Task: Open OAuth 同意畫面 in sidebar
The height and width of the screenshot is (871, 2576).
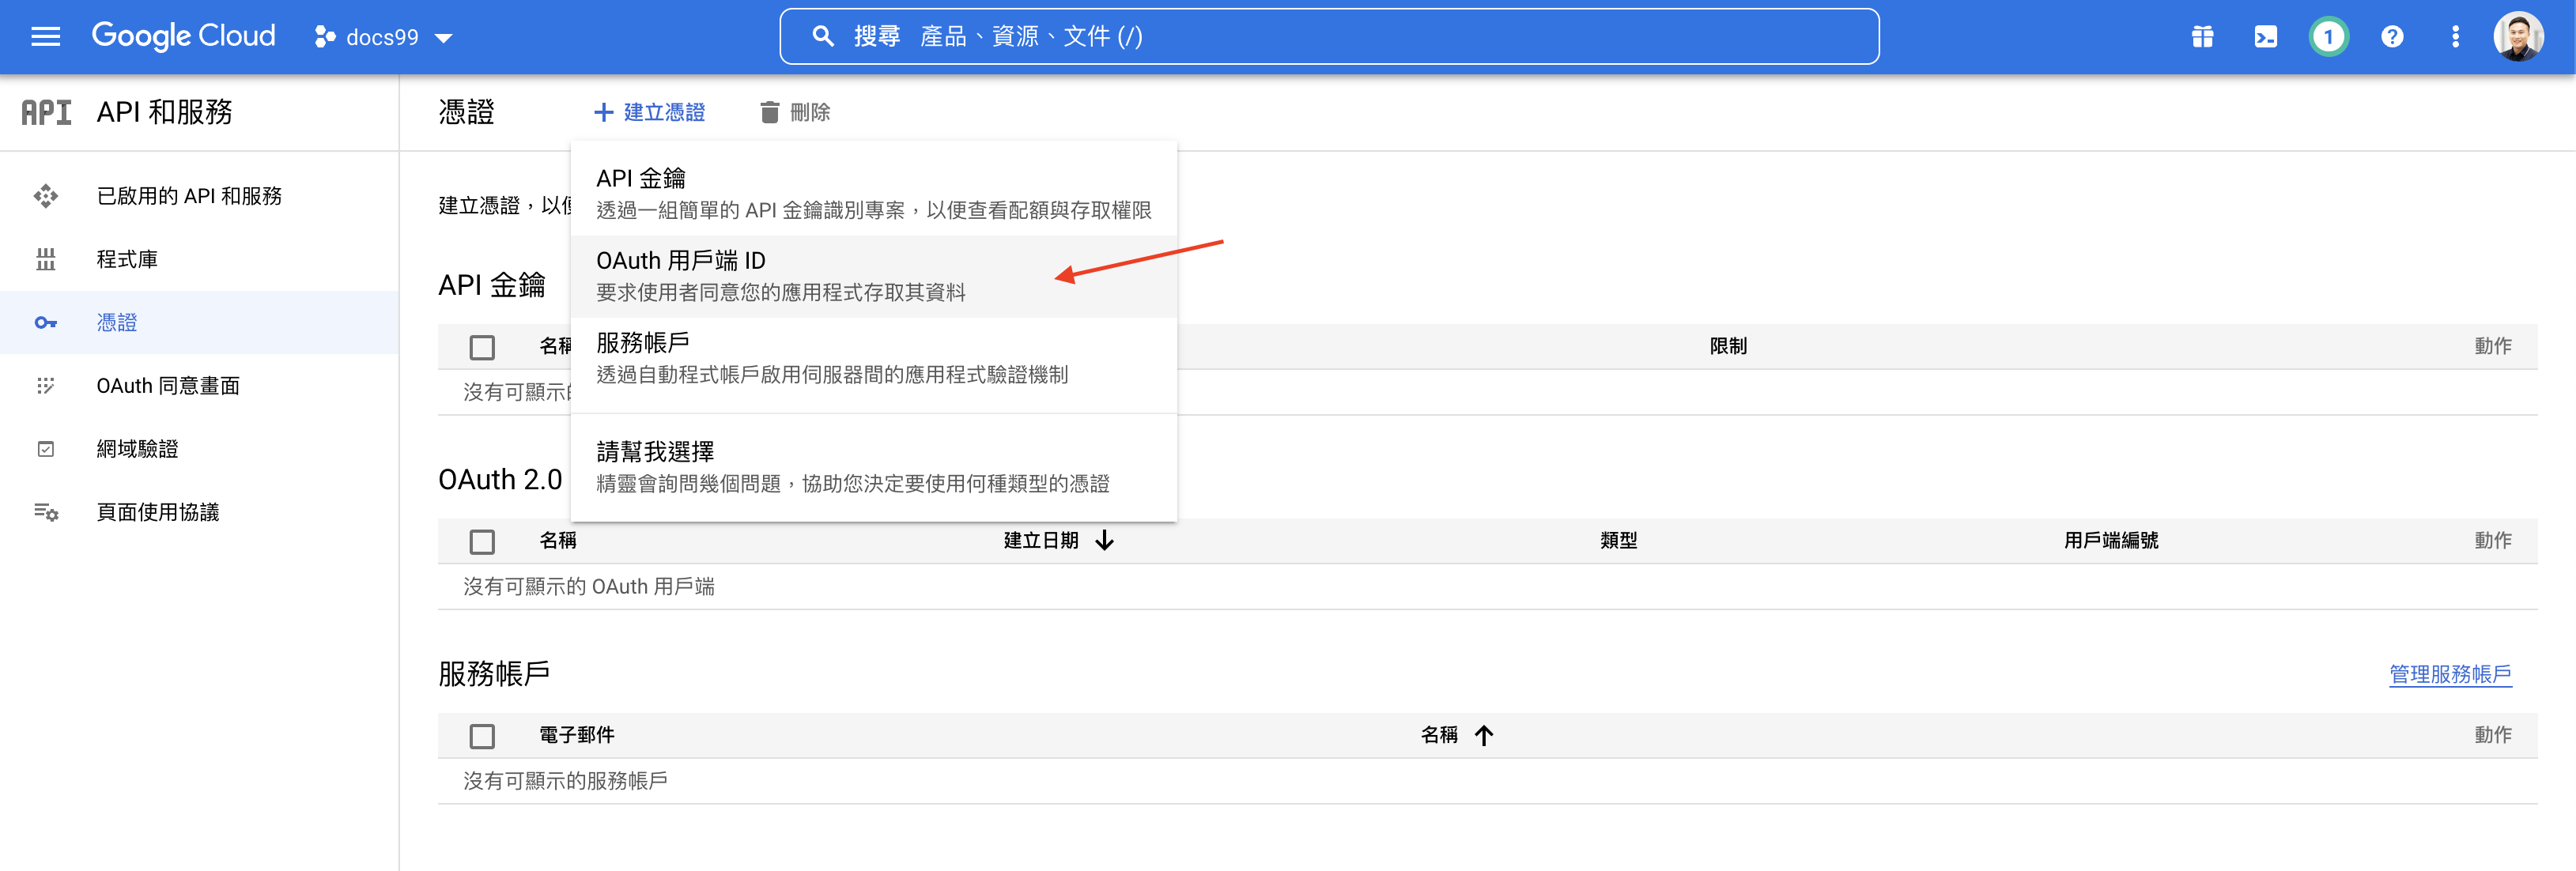Action: 168,386
